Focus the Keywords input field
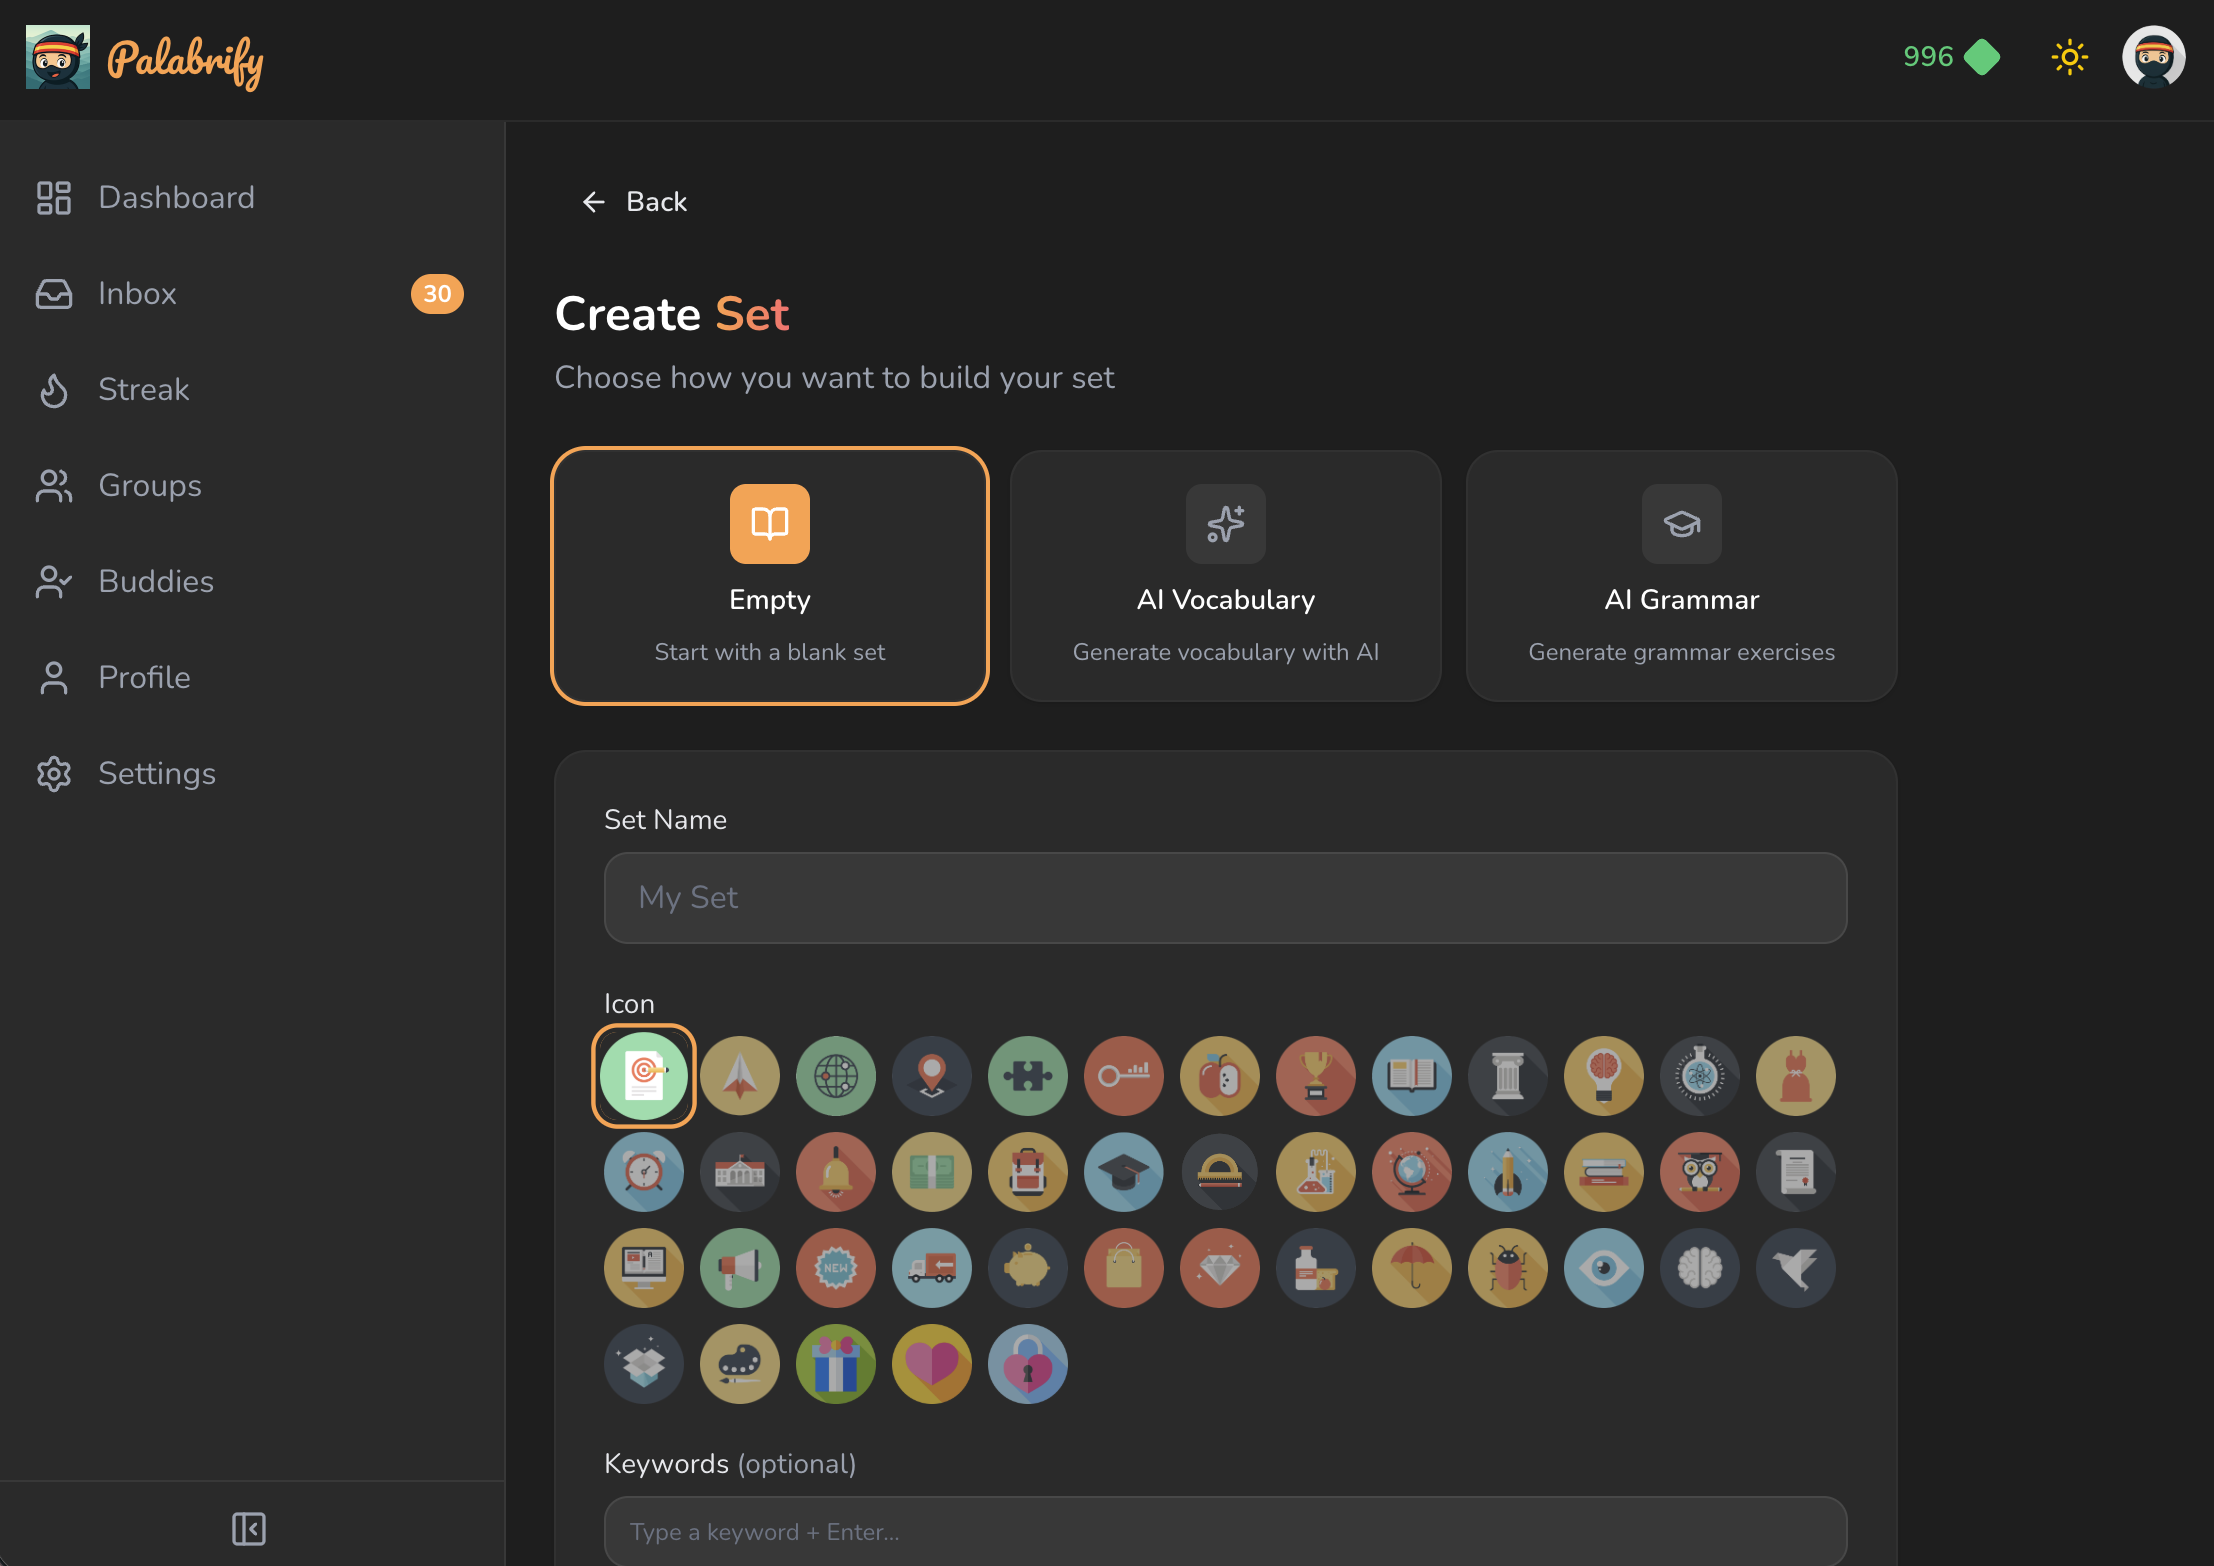 tap(1225, 1530)
